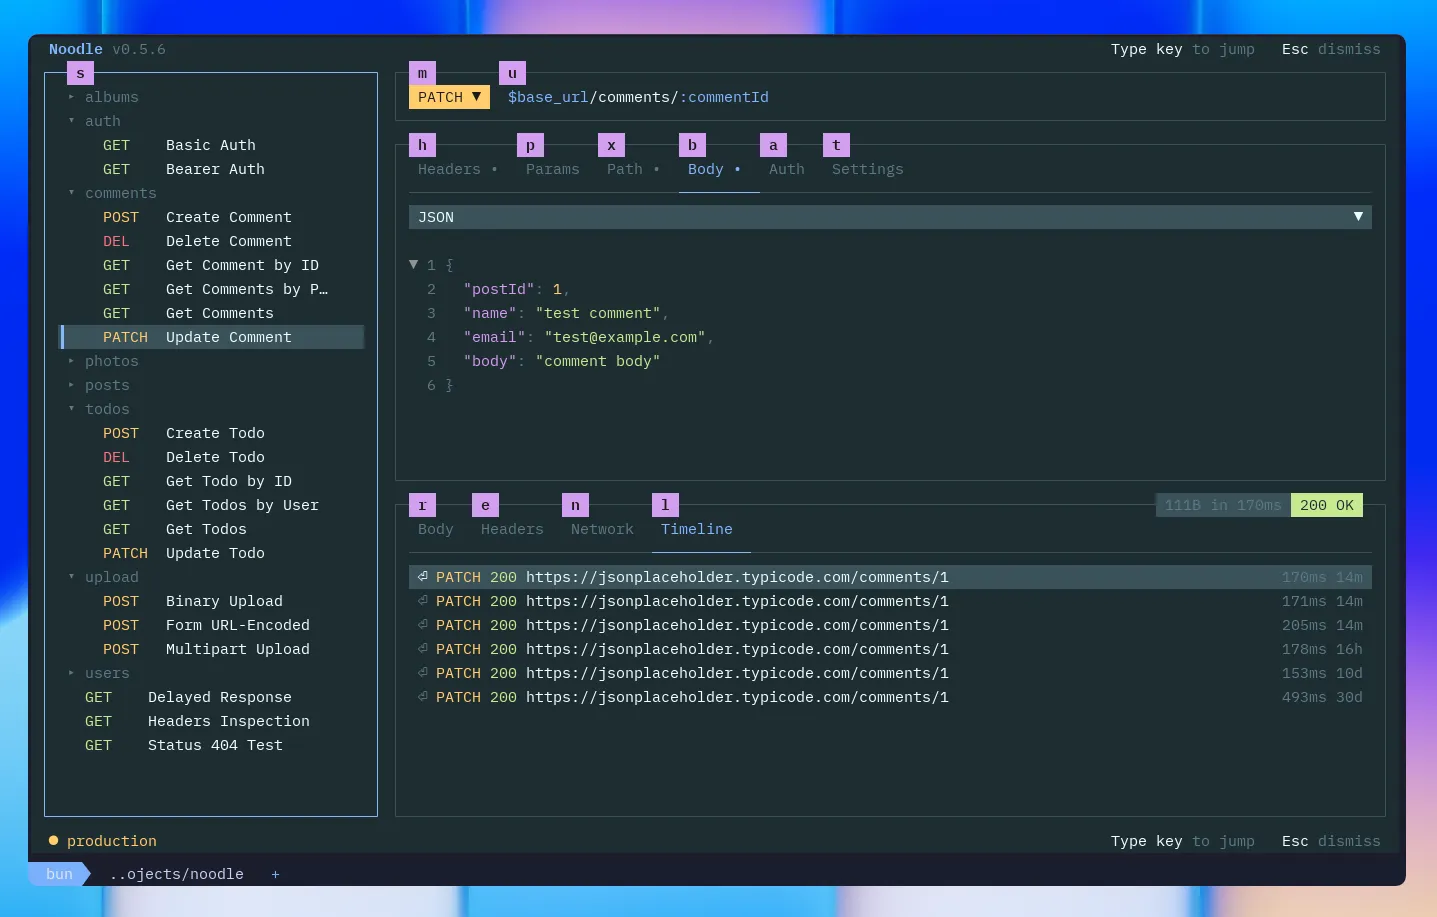The height and width of the screenshot is (917, 1437).
Task: Collapse the todos folder
Action: (x=98, y=409)
